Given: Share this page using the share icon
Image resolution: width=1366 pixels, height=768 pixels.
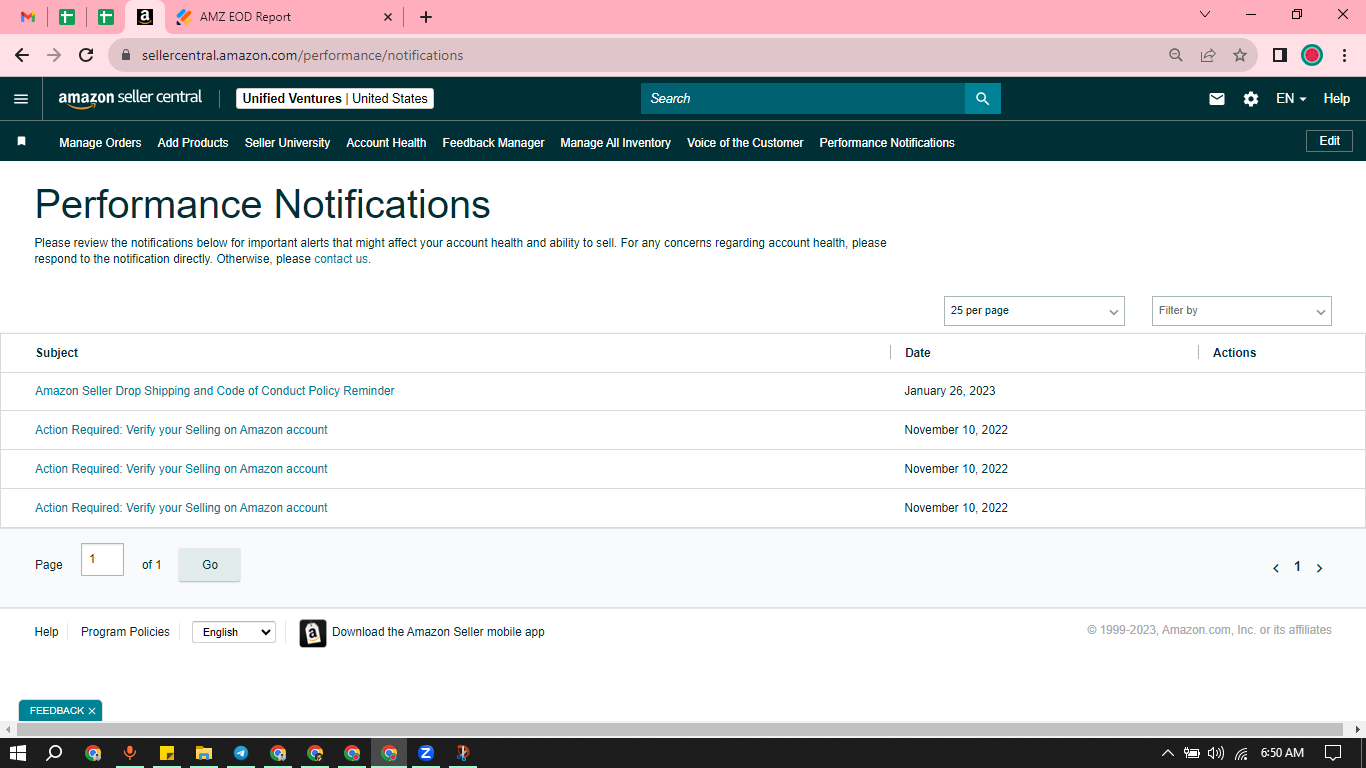Looking at the screenshot, I should click(x=1208, y=55).
